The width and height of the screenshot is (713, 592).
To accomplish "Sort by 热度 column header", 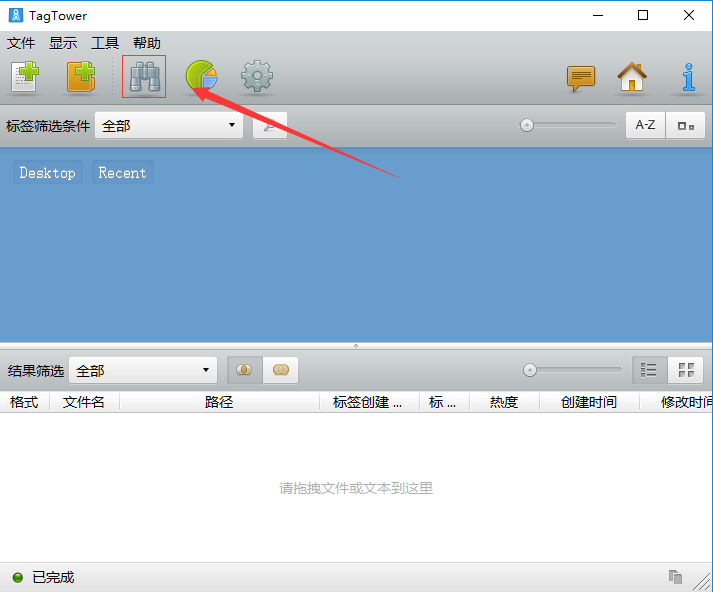I will [x=504, y=402].
